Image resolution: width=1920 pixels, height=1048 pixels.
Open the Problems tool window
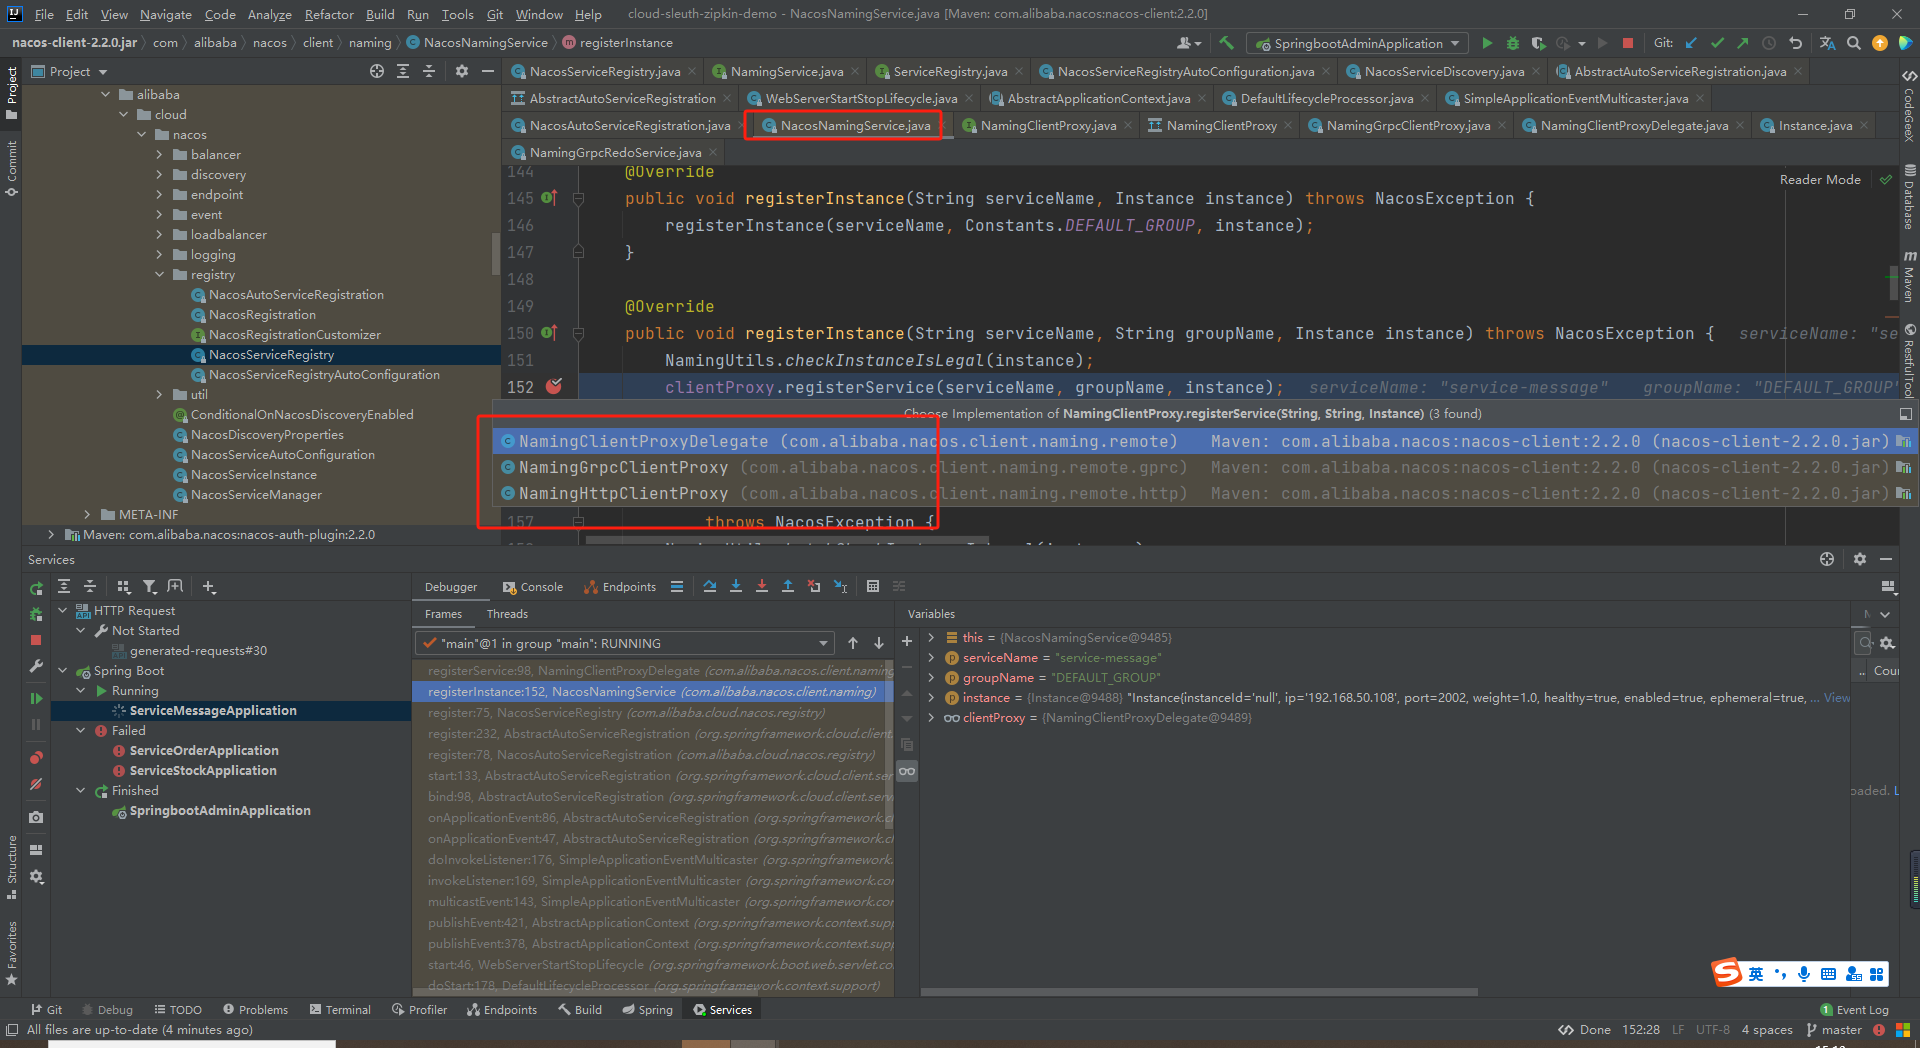coord(256,1010)
